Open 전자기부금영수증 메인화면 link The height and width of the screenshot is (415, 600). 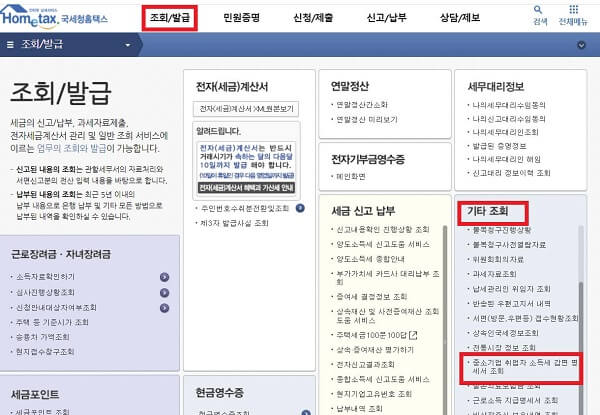click(351, 177)
